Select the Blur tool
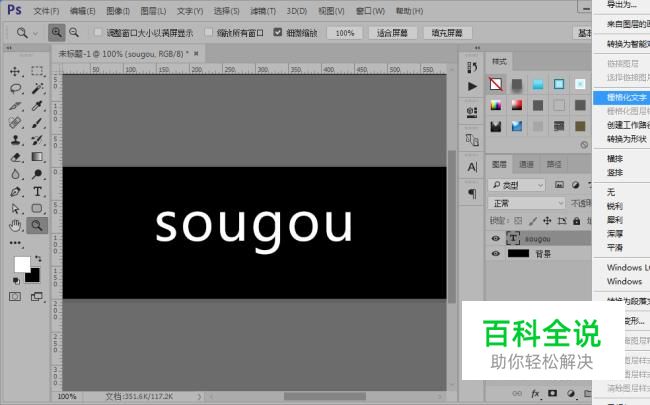The width and height of the screenshot is (650, 405). pos(15,174)
